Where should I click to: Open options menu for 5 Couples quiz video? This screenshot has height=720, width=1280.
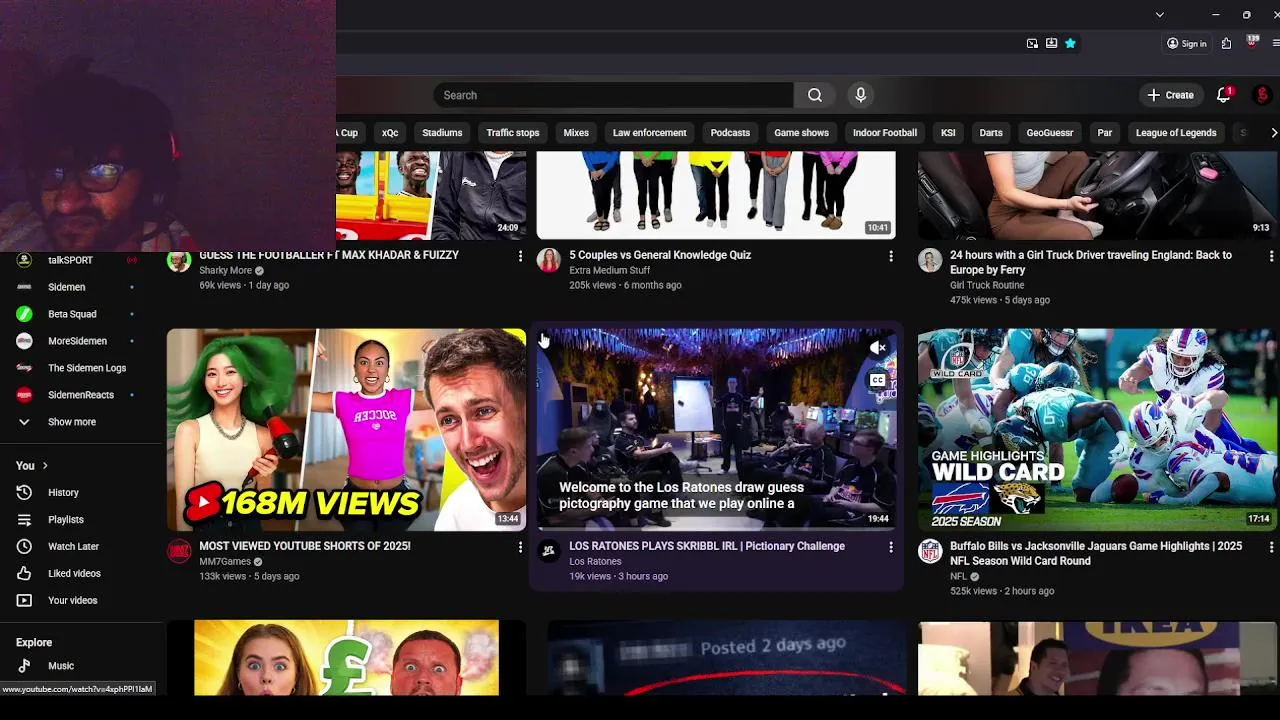pyautogui.click(x=891, y=256)
